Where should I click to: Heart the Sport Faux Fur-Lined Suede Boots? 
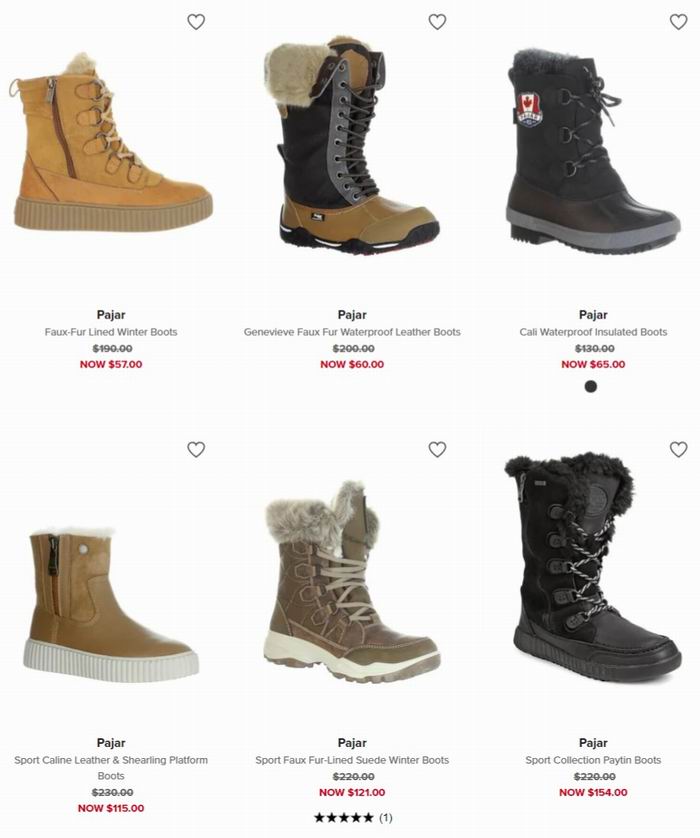[x=437, y=449]
